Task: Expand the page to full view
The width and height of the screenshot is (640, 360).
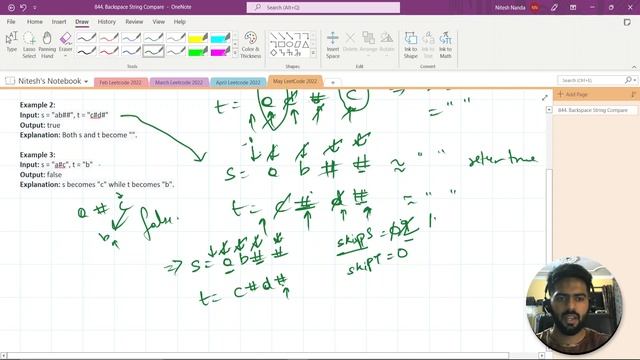Action: coord(544,98)
